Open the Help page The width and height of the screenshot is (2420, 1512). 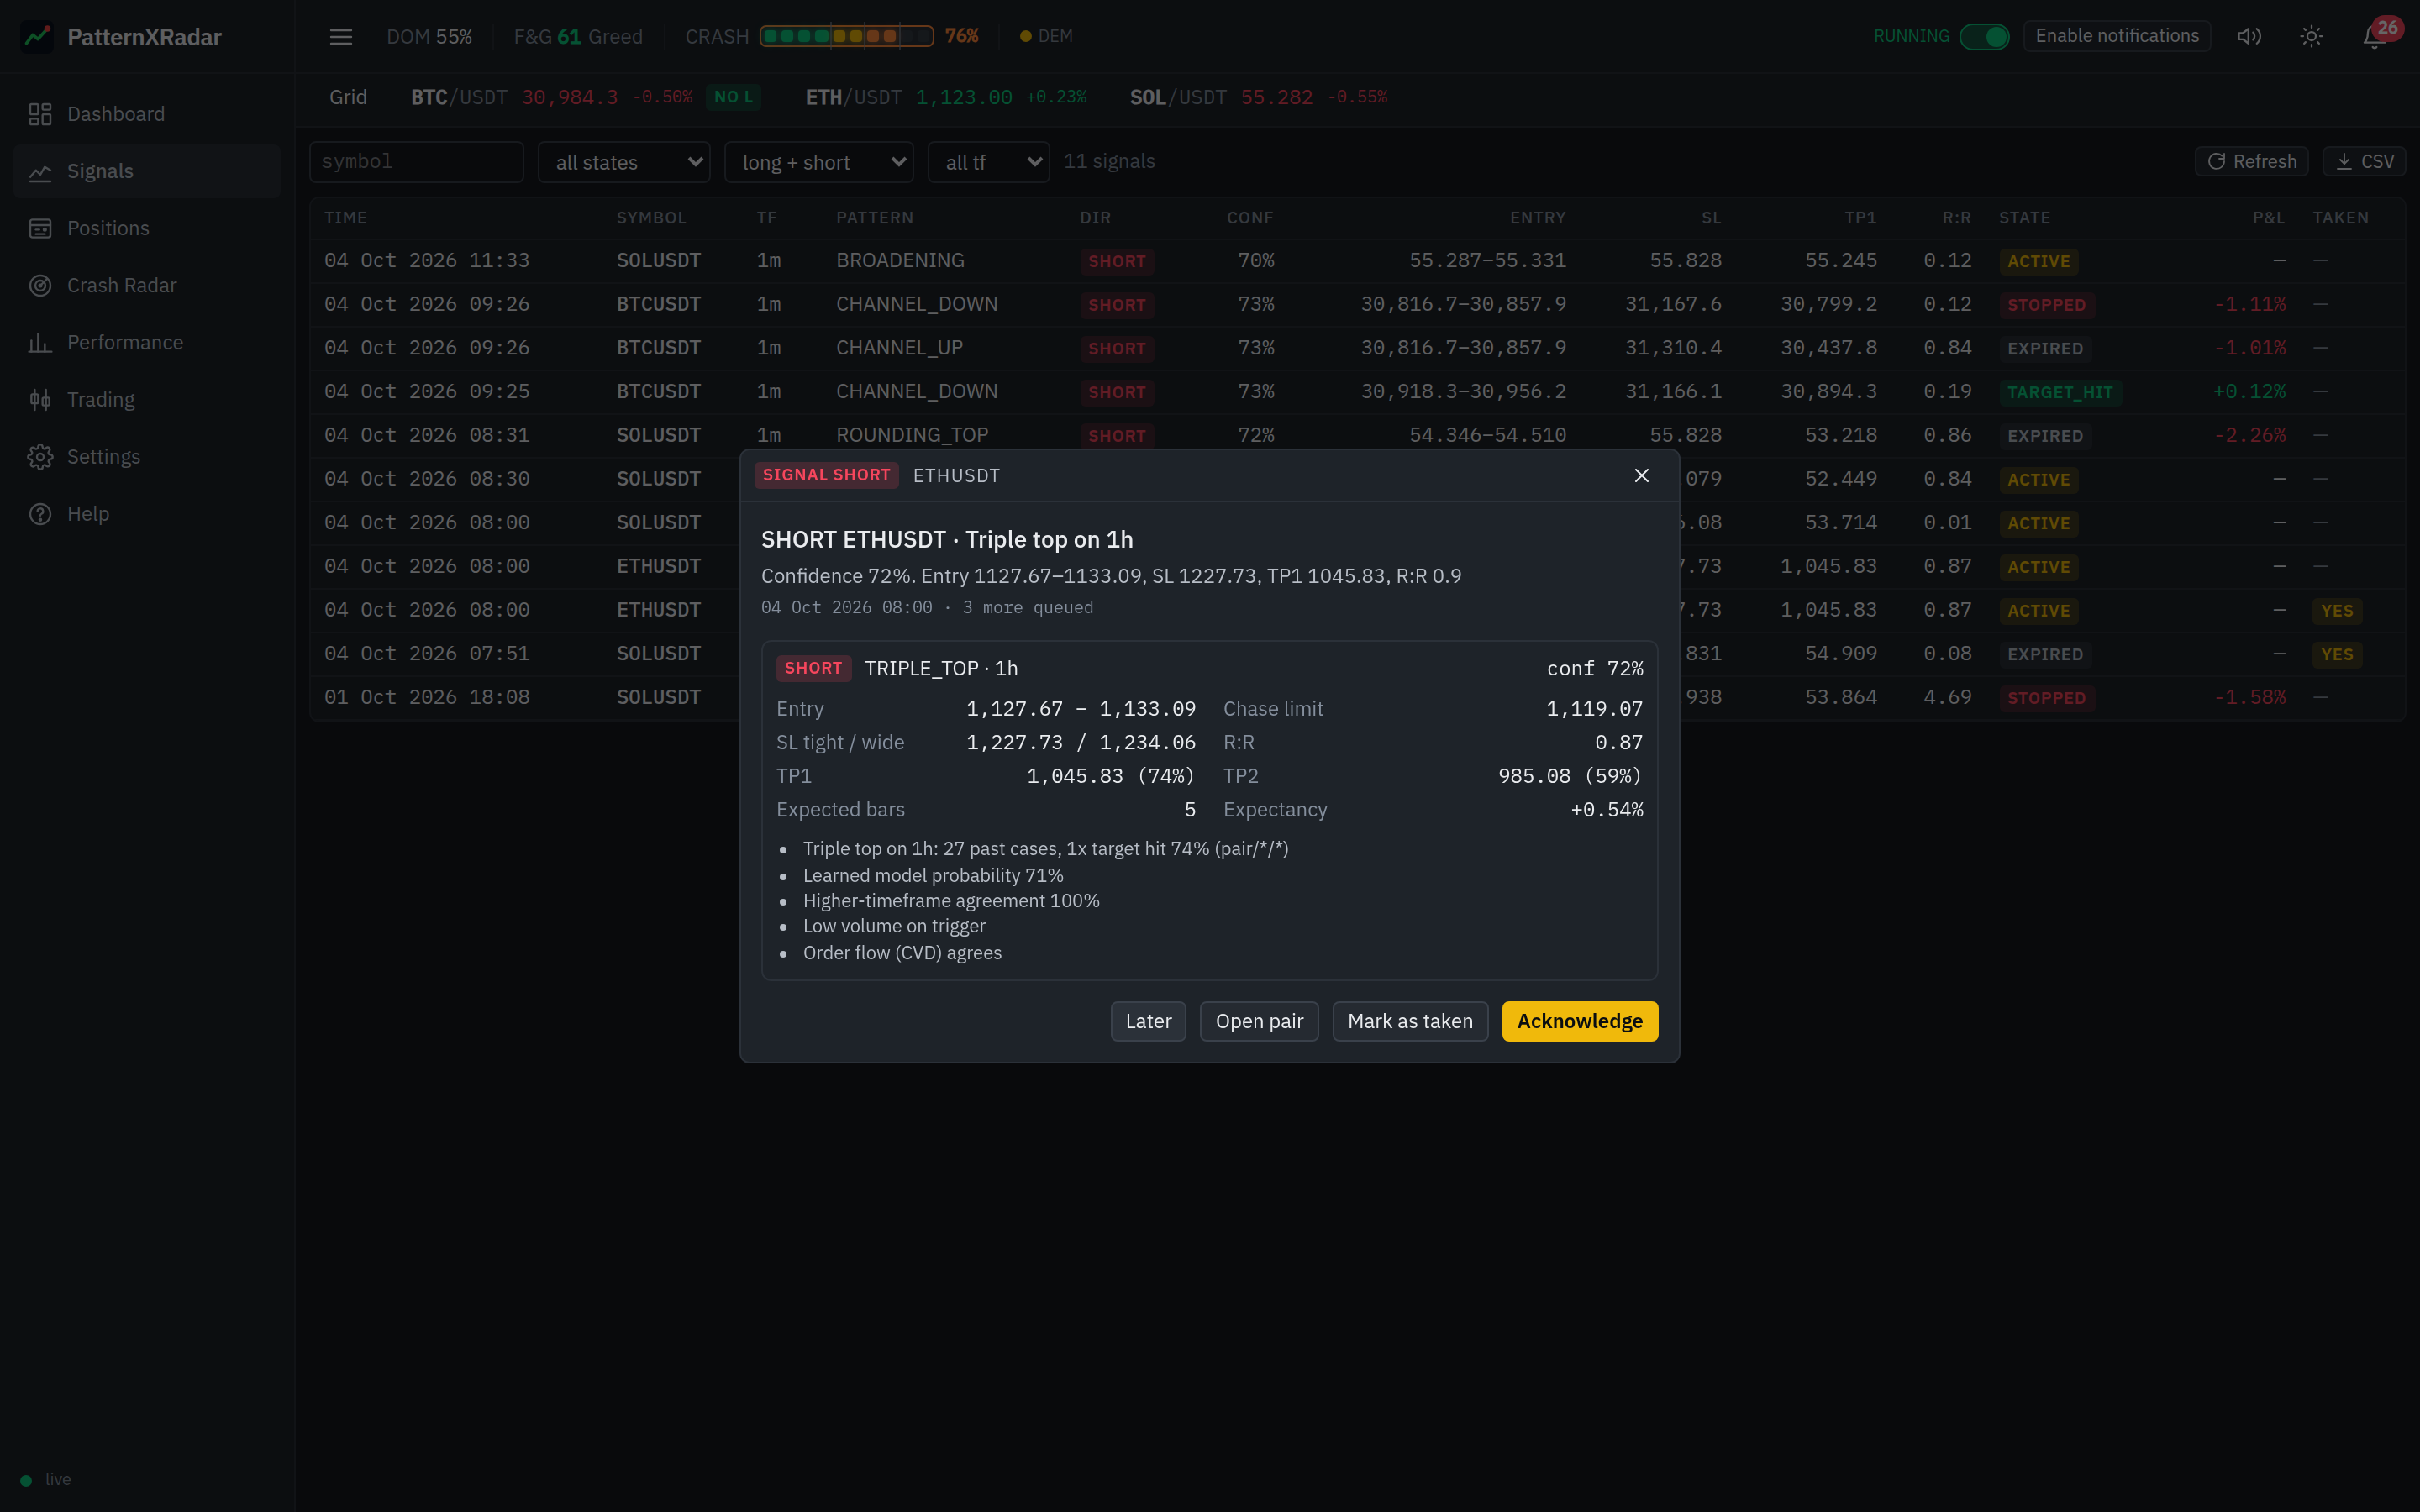click(147, 513)
